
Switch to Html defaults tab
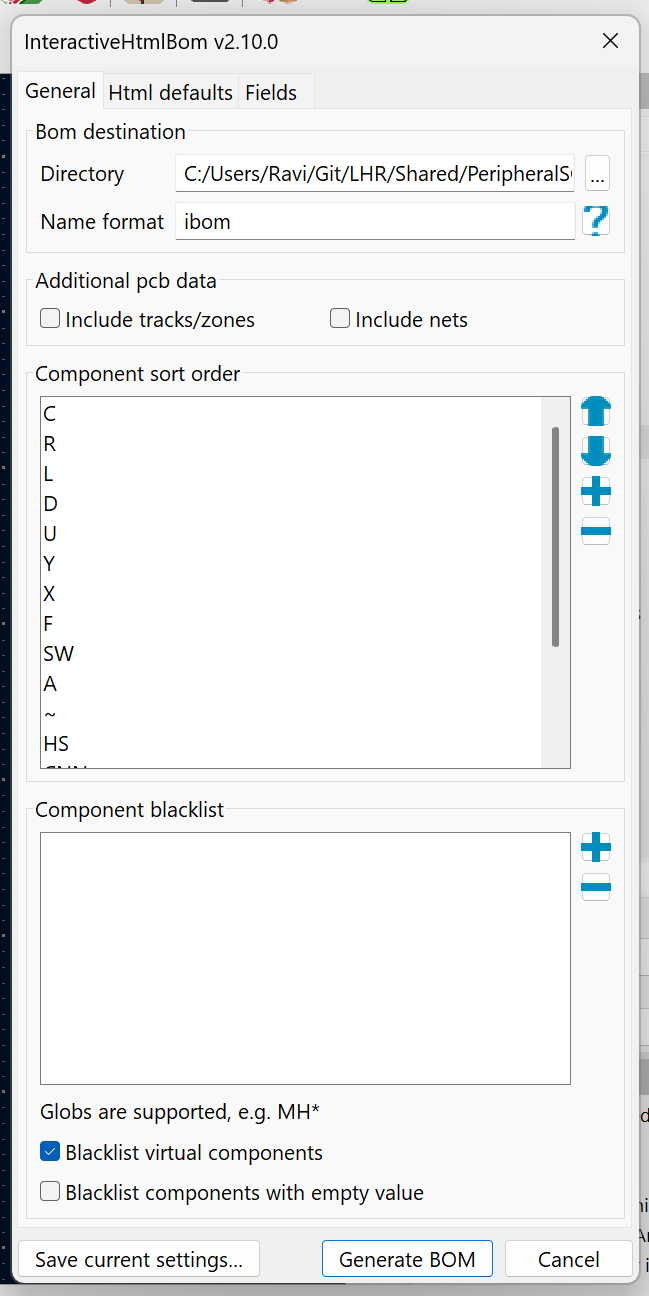coord(170,93)
